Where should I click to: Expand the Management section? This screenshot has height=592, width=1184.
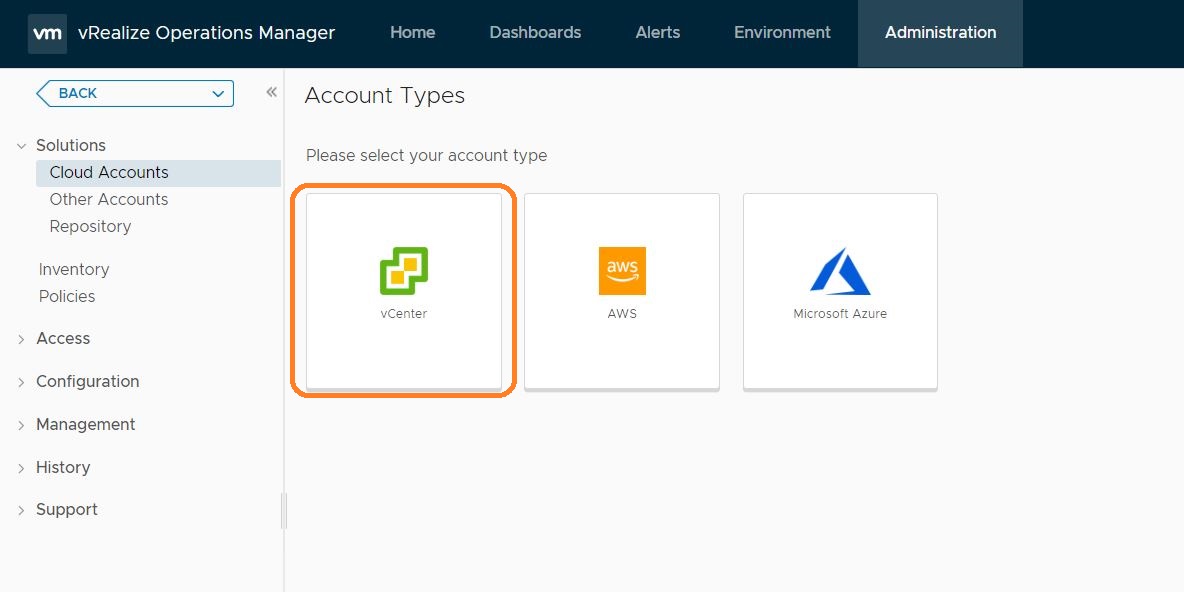point(20,424)
